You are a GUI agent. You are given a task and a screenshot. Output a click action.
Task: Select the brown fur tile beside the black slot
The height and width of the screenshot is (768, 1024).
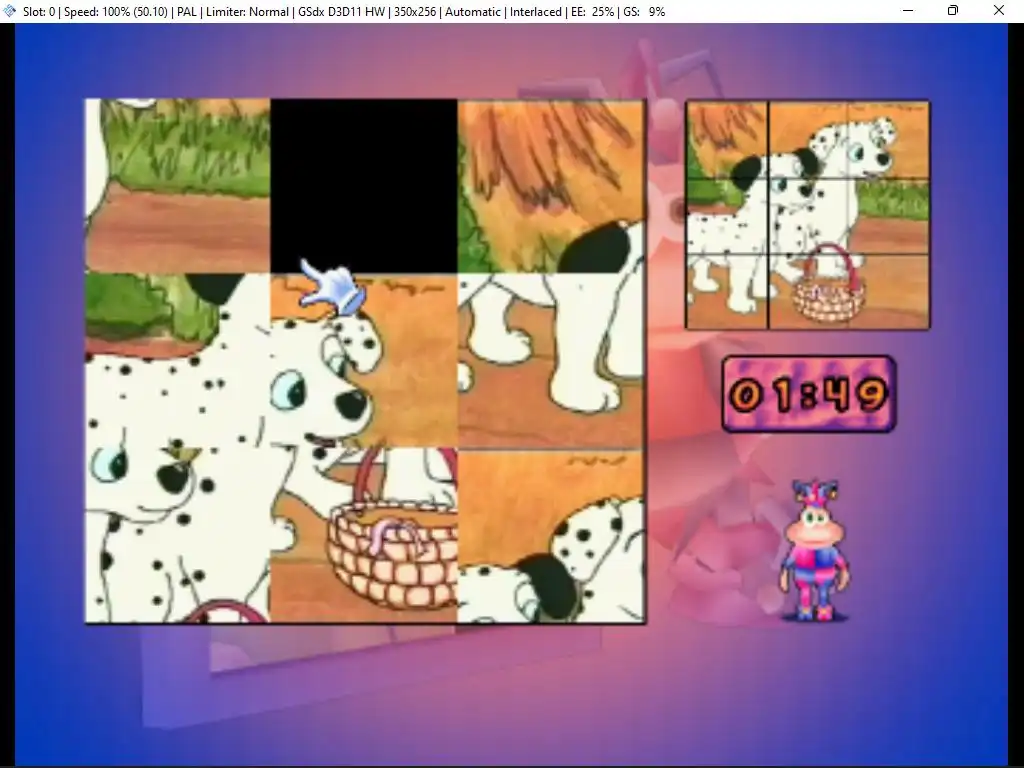pos(551,185)
